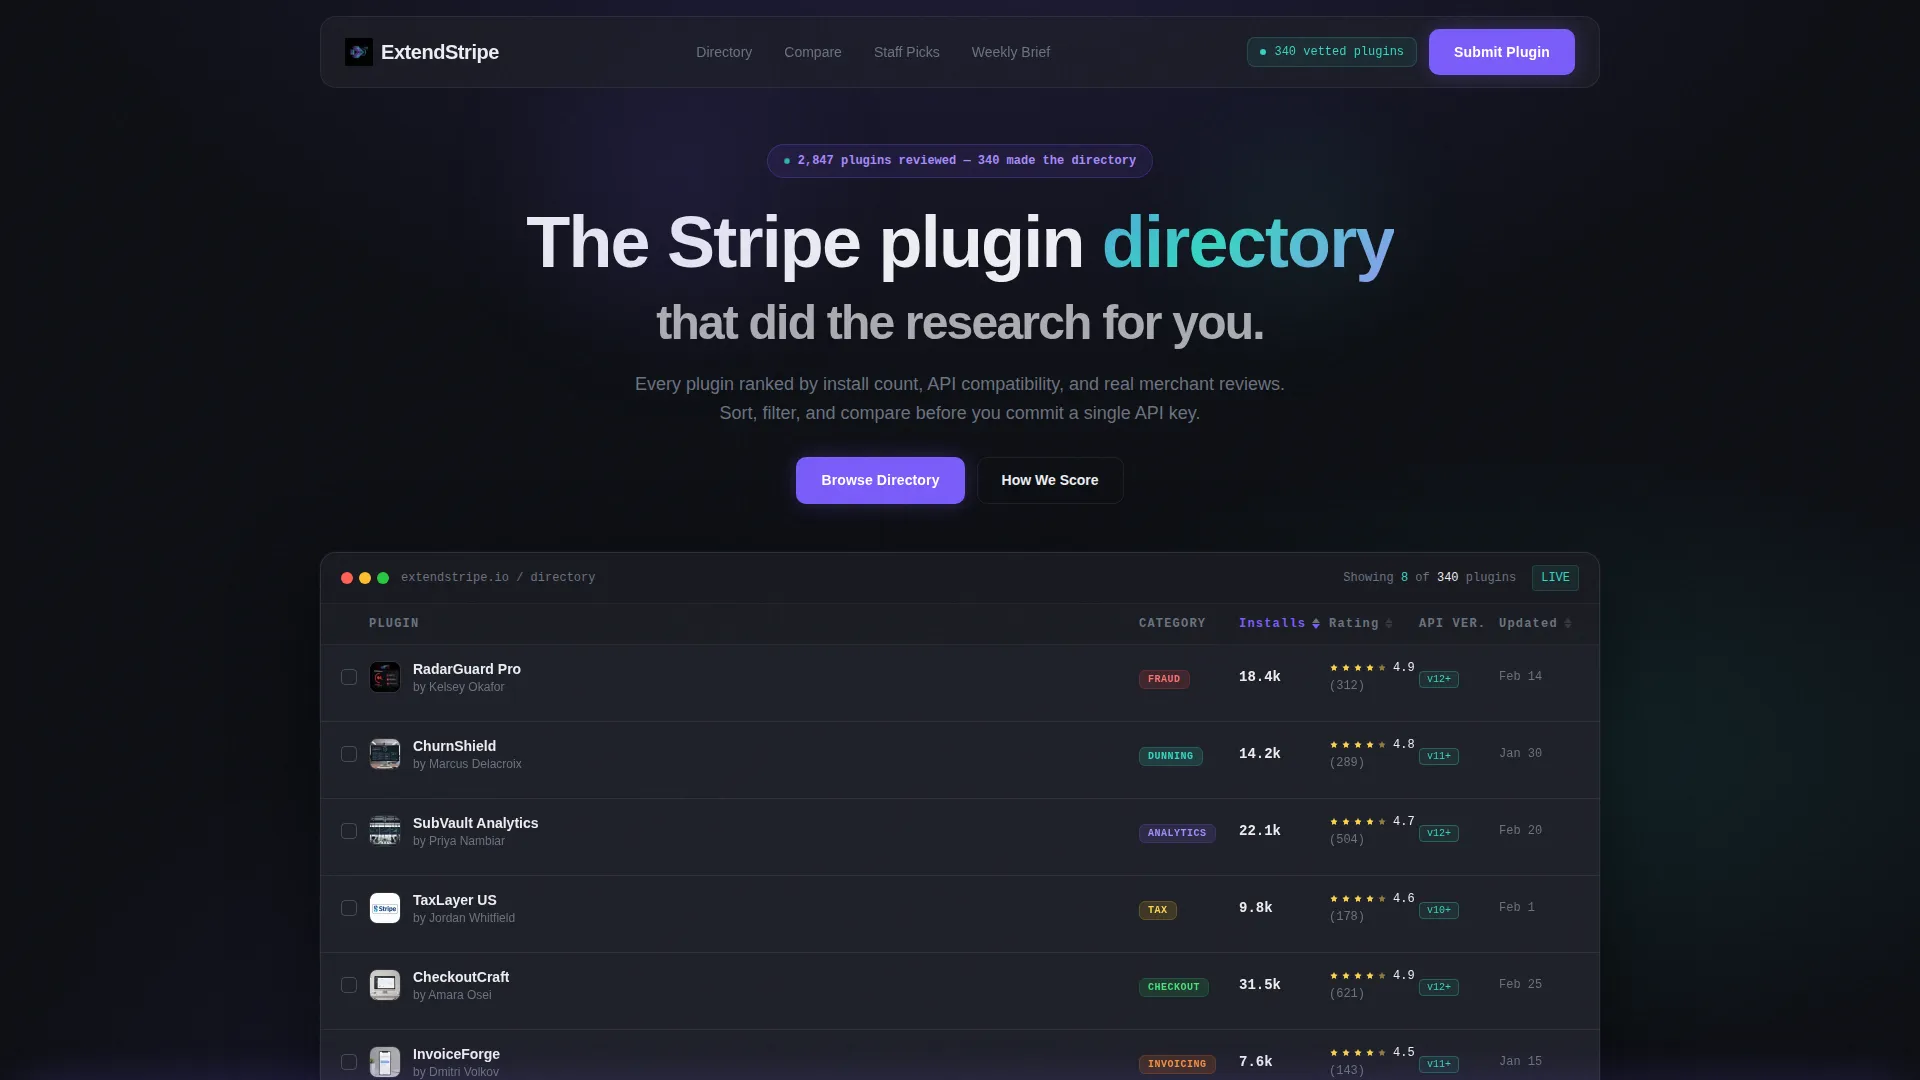Select the TaxLayer US checkbox

349,908
